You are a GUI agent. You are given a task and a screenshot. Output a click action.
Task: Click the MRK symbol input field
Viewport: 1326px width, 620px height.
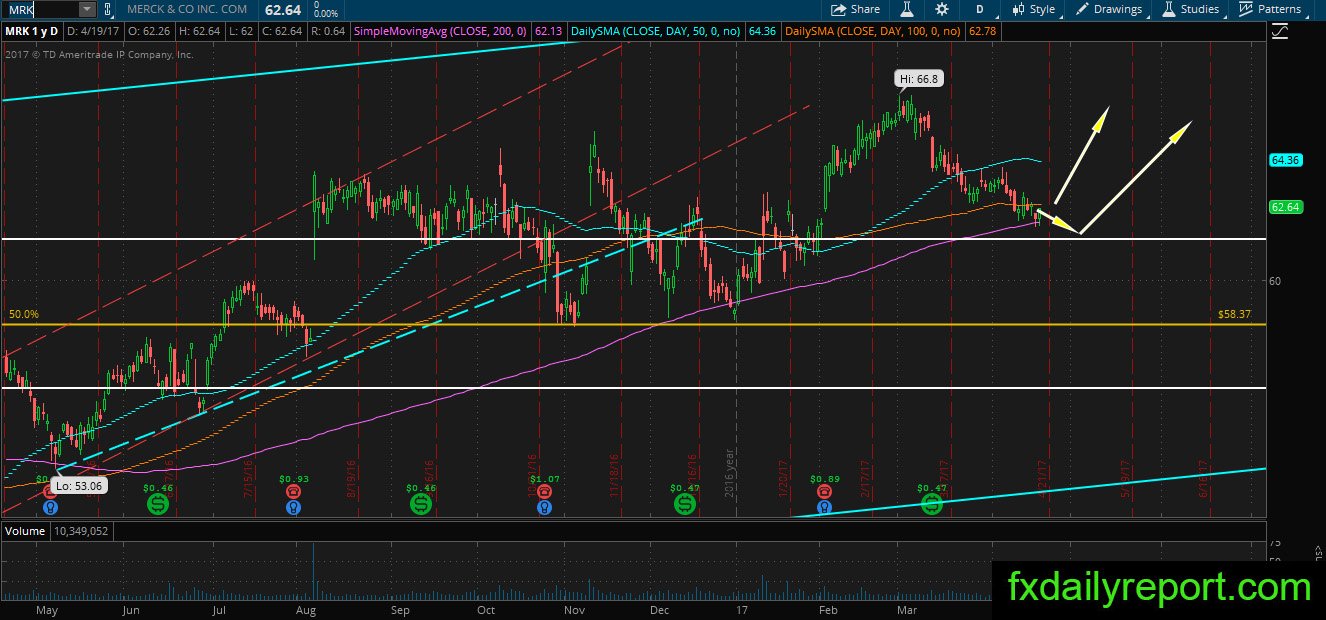[39, 9]
